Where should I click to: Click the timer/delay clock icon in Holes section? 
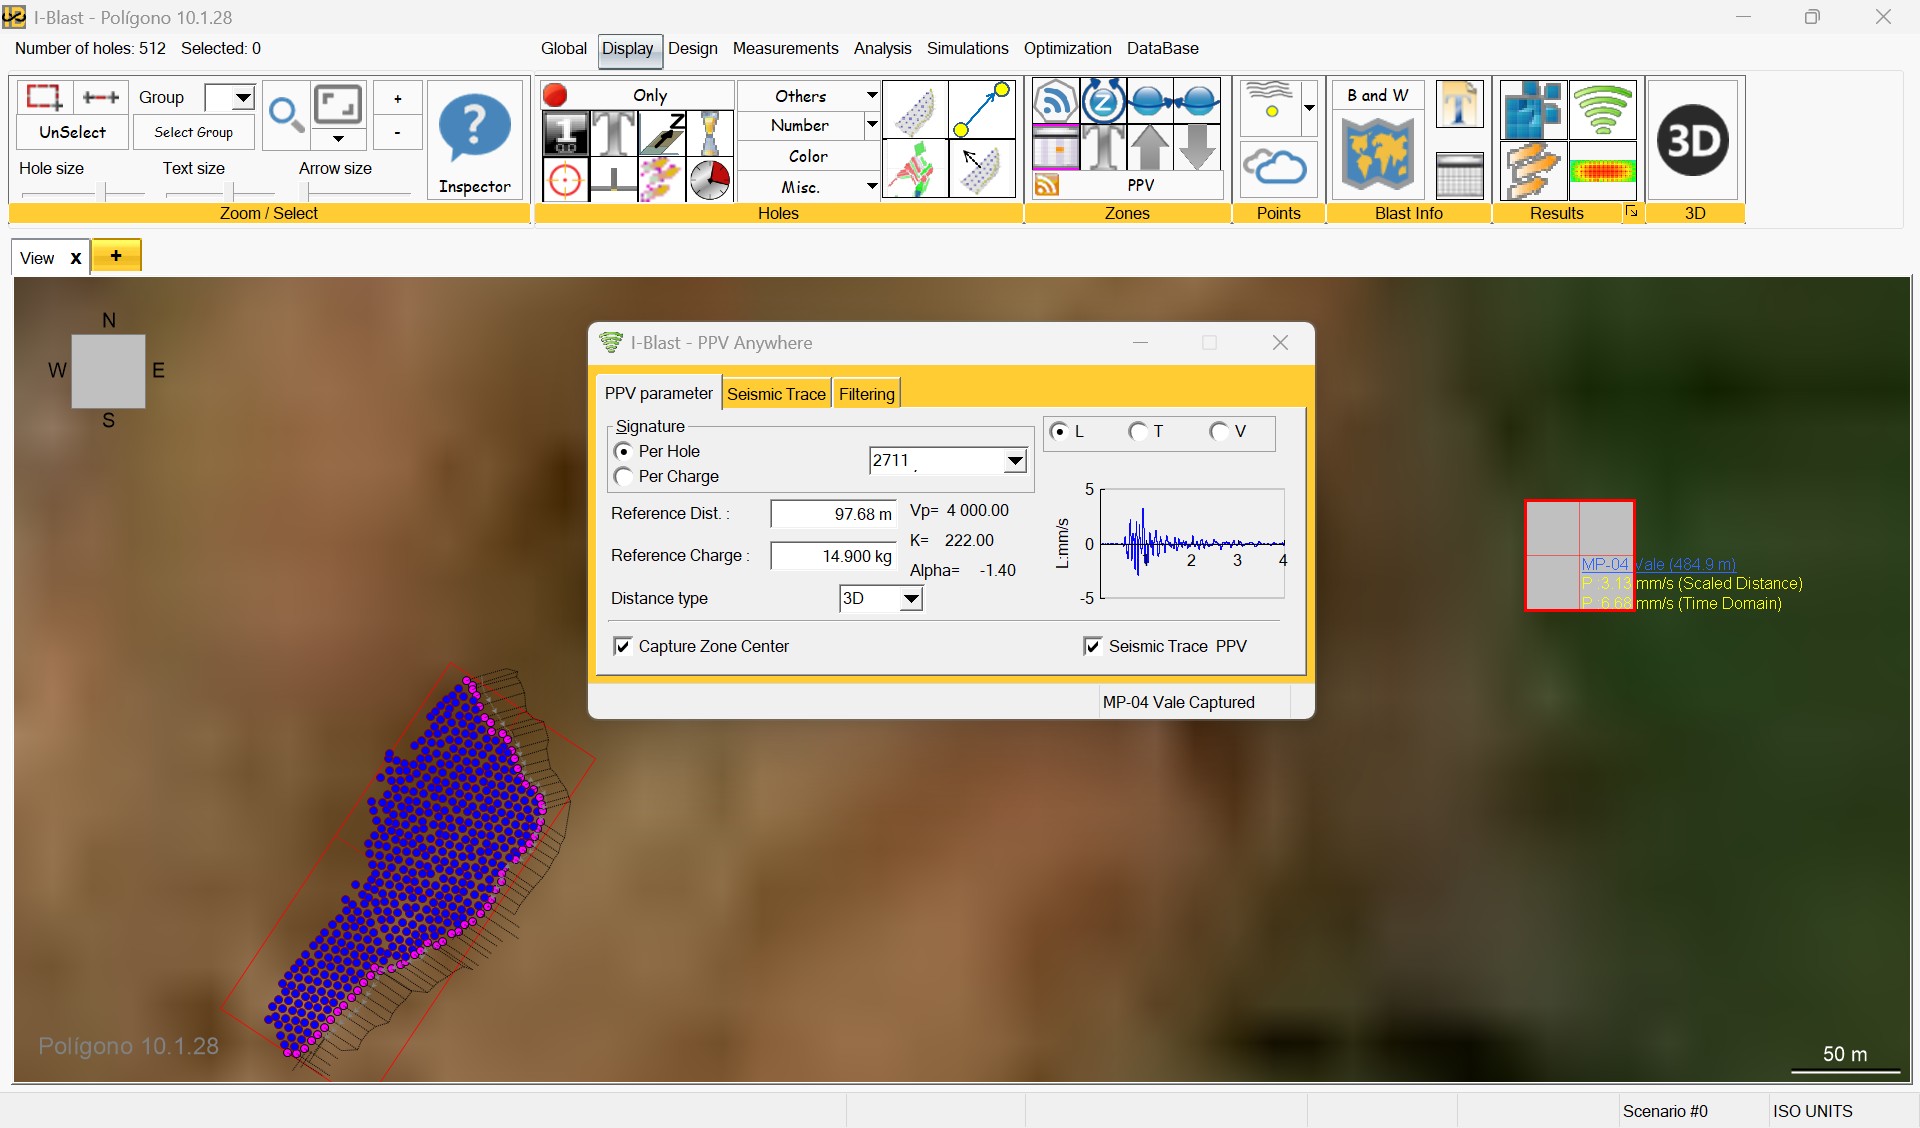tap(710, 181)
